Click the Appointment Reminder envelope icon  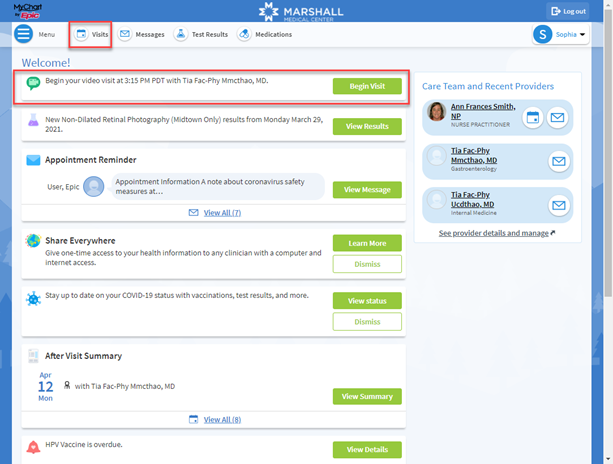(33, 160)
